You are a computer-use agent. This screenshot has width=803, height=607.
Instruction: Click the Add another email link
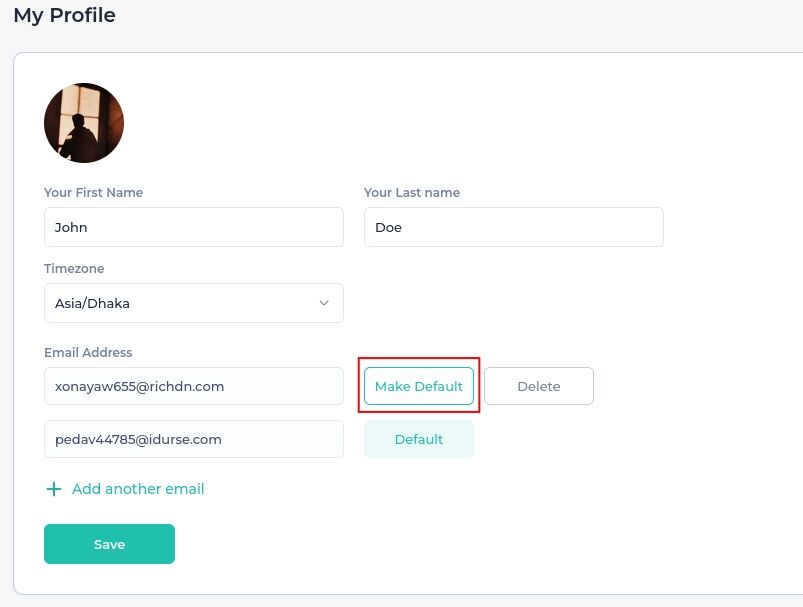tap(138, 489)
